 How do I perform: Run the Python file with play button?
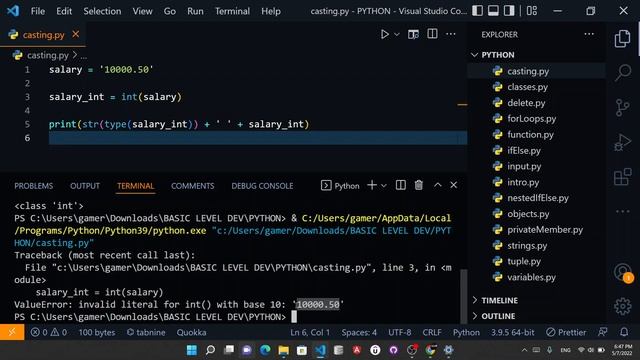384,34
